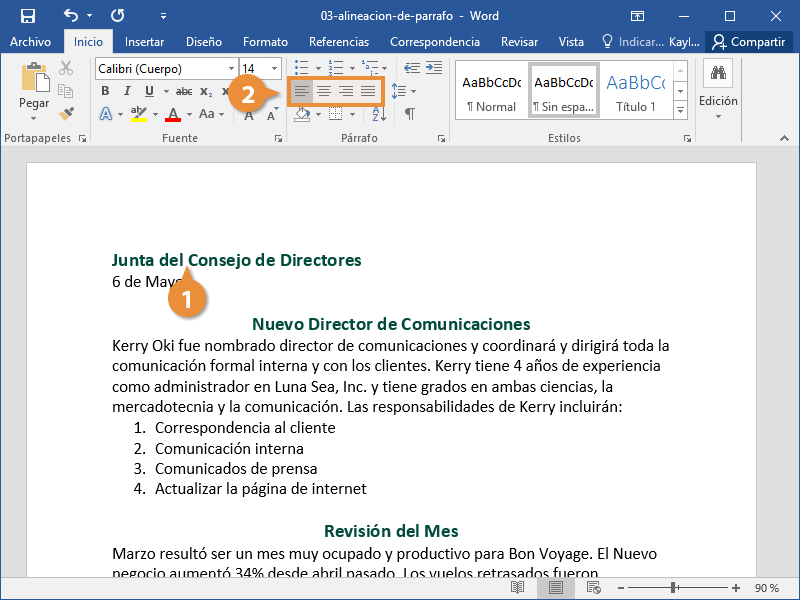The image size is (800, 600).
Task: Click the Bullets list icon
Action: pyautogui.click(x=302, y=67)
